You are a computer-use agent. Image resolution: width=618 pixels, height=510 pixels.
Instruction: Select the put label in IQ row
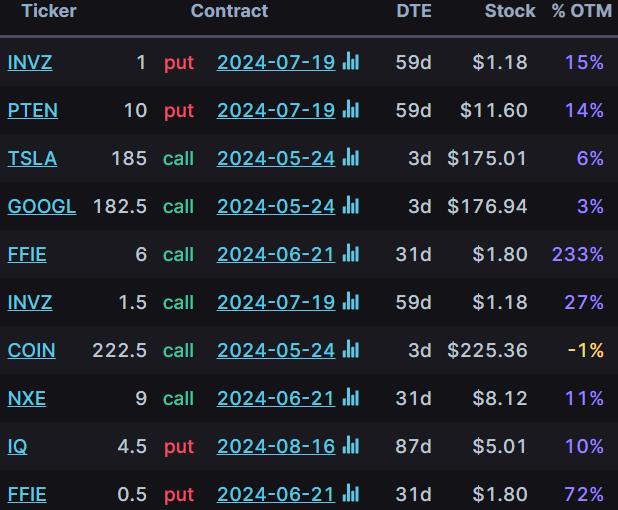coord(179,447)
